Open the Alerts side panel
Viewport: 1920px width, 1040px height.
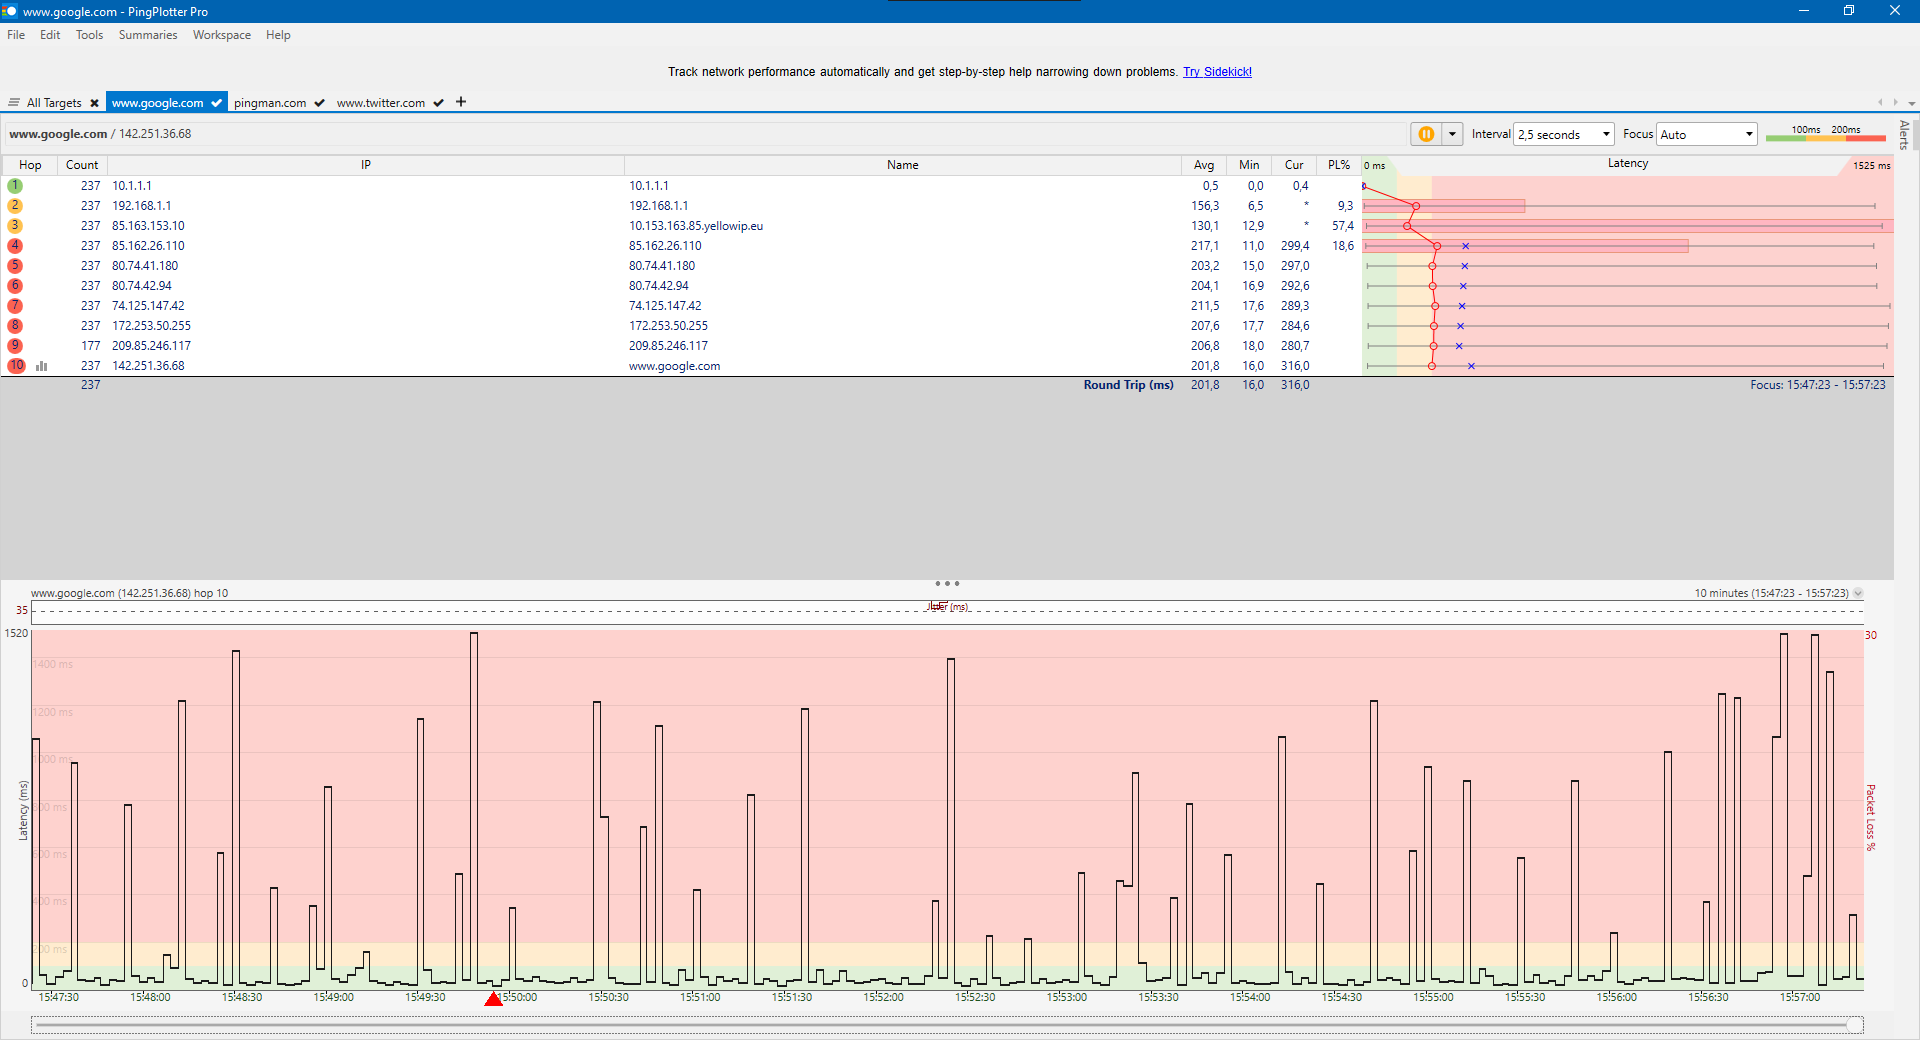tap(1904, 134)
